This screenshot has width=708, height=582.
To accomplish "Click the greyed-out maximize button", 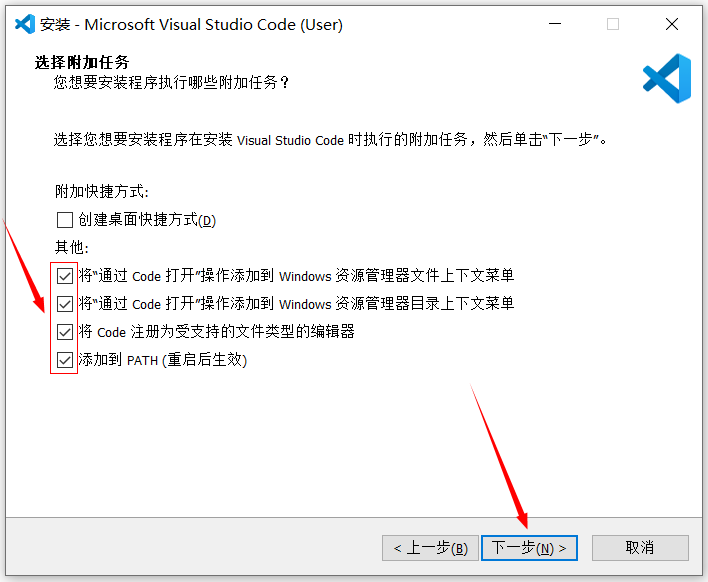I will (613, 24).
